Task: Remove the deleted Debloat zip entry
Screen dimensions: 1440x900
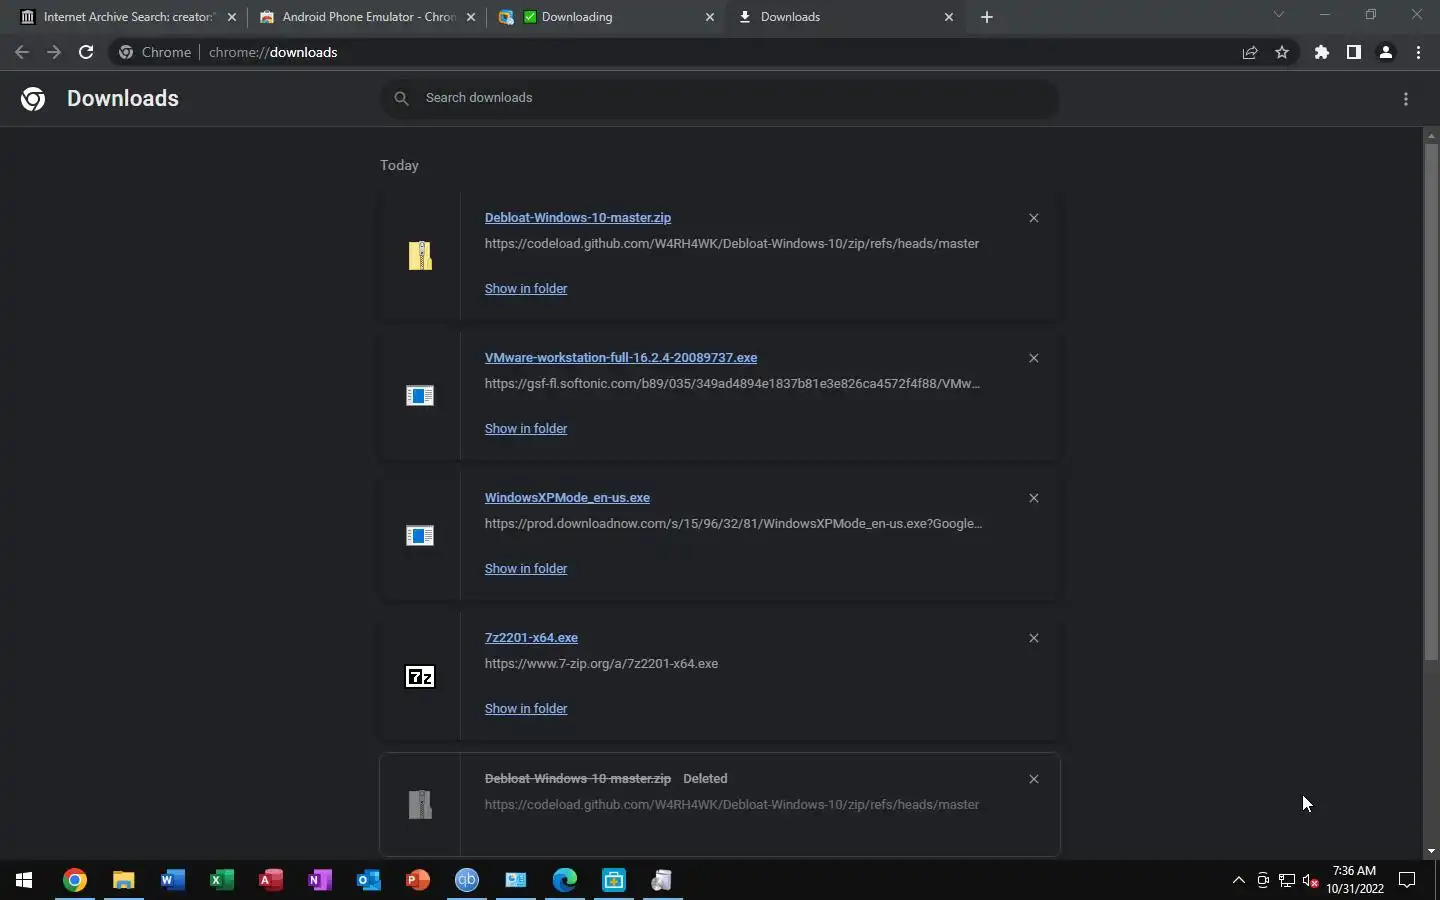Action: [1034, 779]
